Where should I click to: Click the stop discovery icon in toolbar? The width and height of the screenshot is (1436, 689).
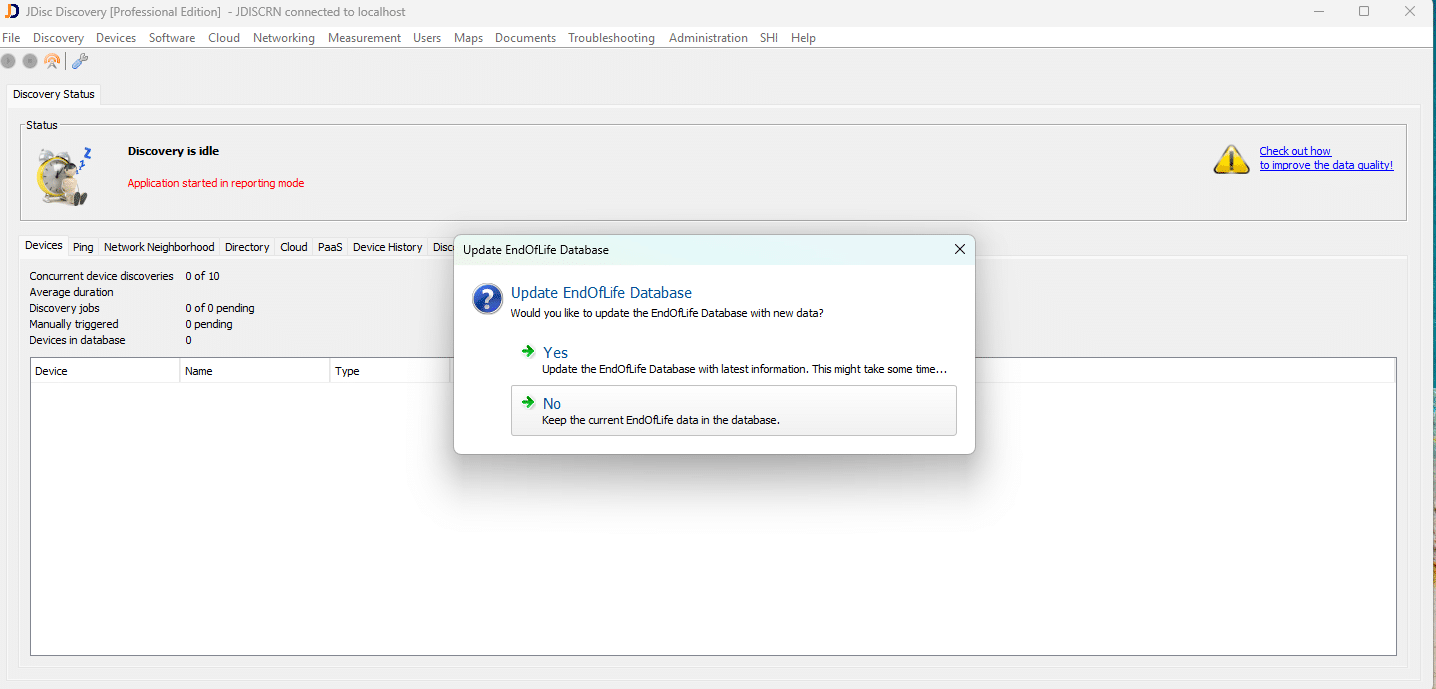(x=30, y=61)
